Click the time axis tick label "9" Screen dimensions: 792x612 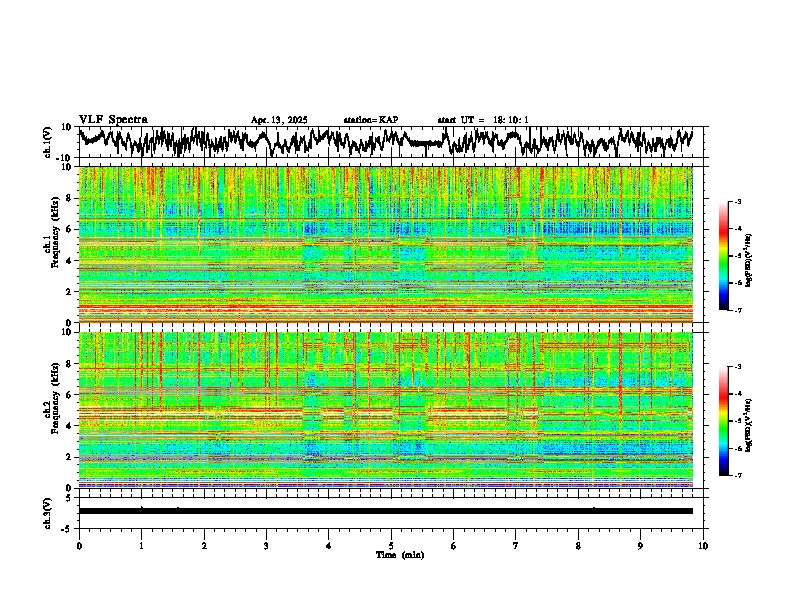(x=640, y=546)
